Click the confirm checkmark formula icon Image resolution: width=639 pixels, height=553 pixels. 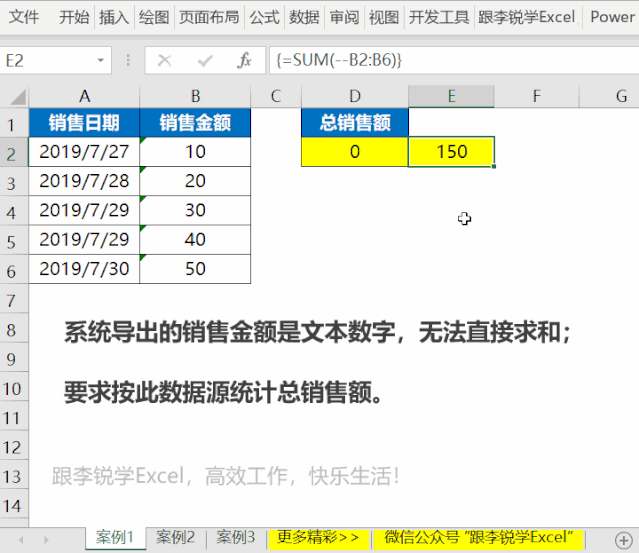[205, 61]
